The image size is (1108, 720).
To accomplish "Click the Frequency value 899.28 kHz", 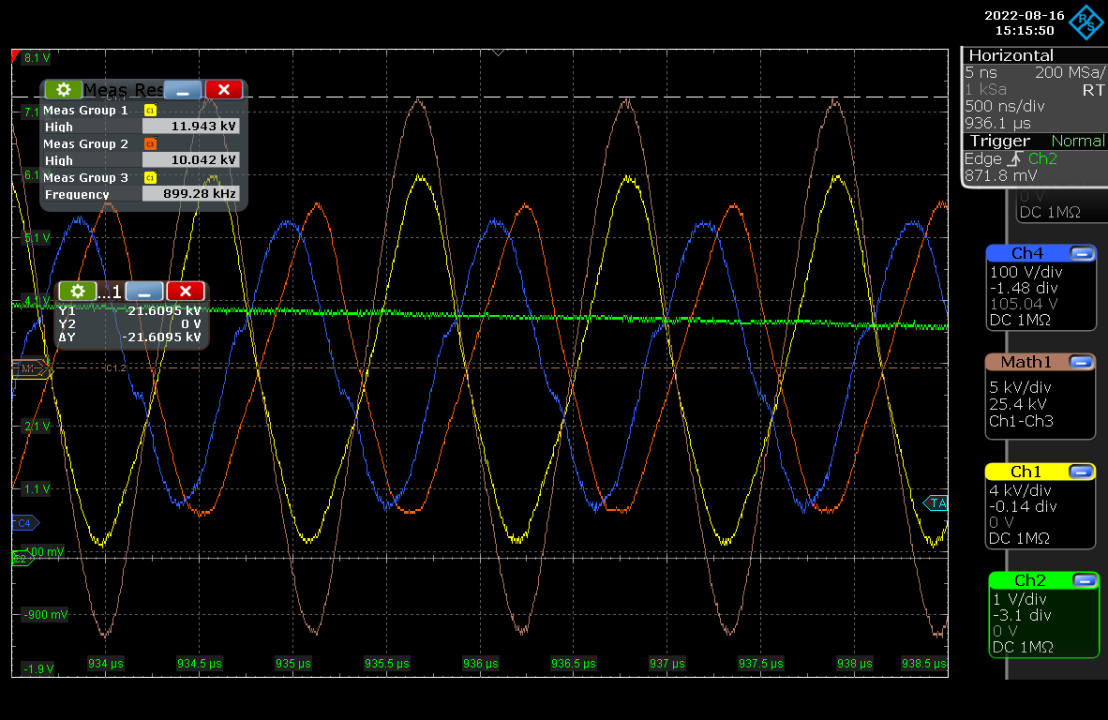I will 190,194.
